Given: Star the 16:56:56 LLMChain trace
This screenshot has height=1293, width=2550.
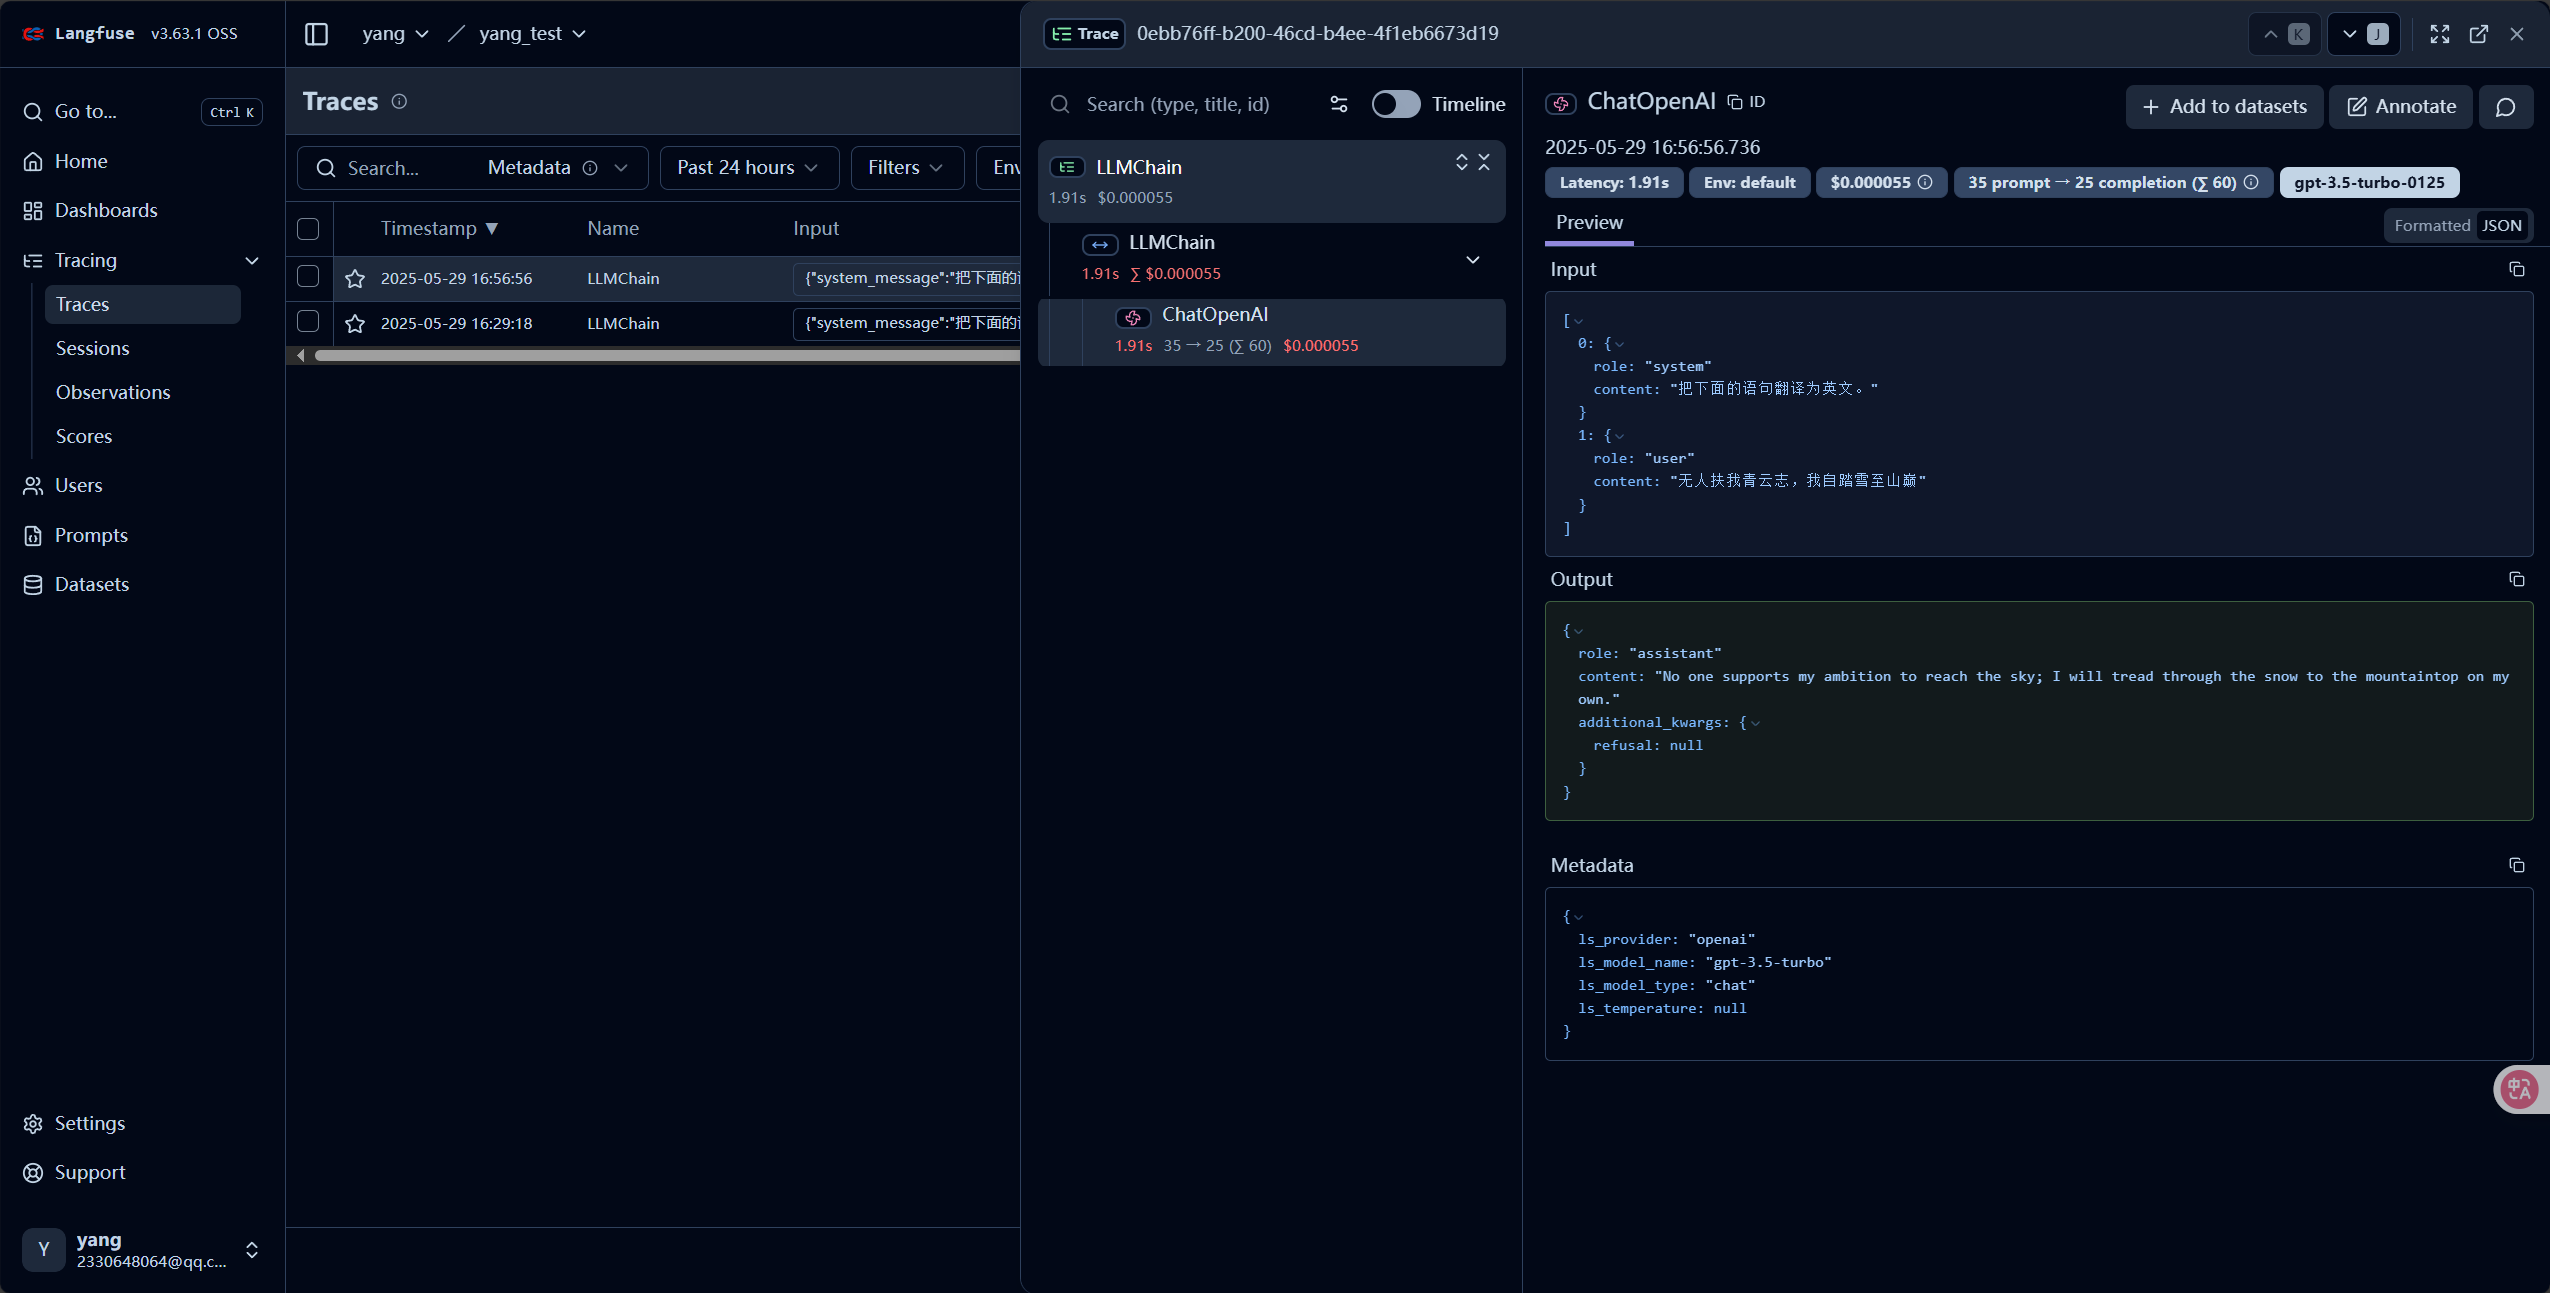Looking at the screenshot, I should 355,279.
